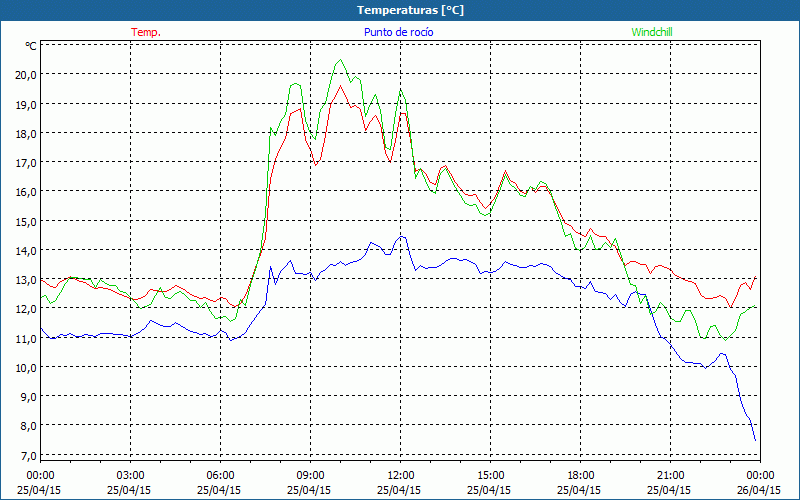Click the "25/04/15" date beneath 21:00

(x=669, y=490)
